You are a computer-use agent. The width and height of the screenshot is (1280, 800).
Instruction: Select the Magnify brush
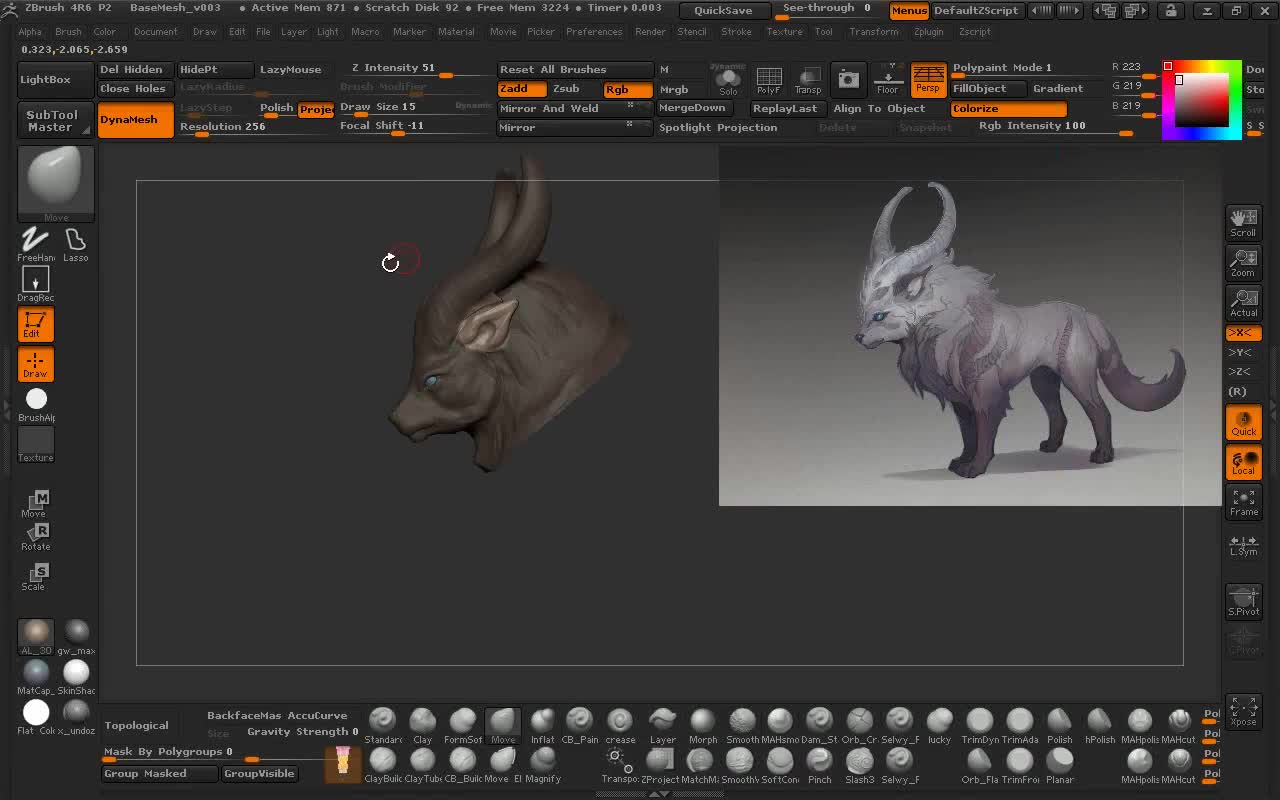(543, 766)
